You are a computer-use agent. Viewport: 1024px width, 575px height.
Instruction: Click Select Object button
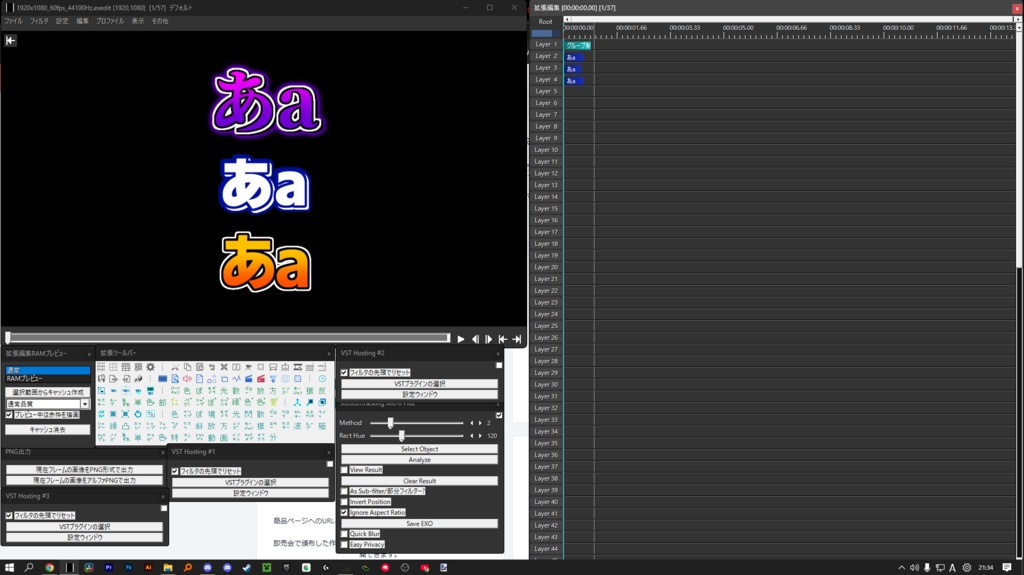pos(419,449)
